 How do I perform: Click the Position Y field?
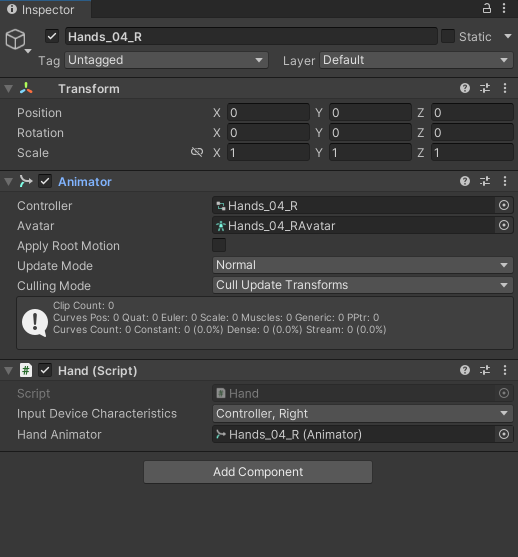point(370,113)
